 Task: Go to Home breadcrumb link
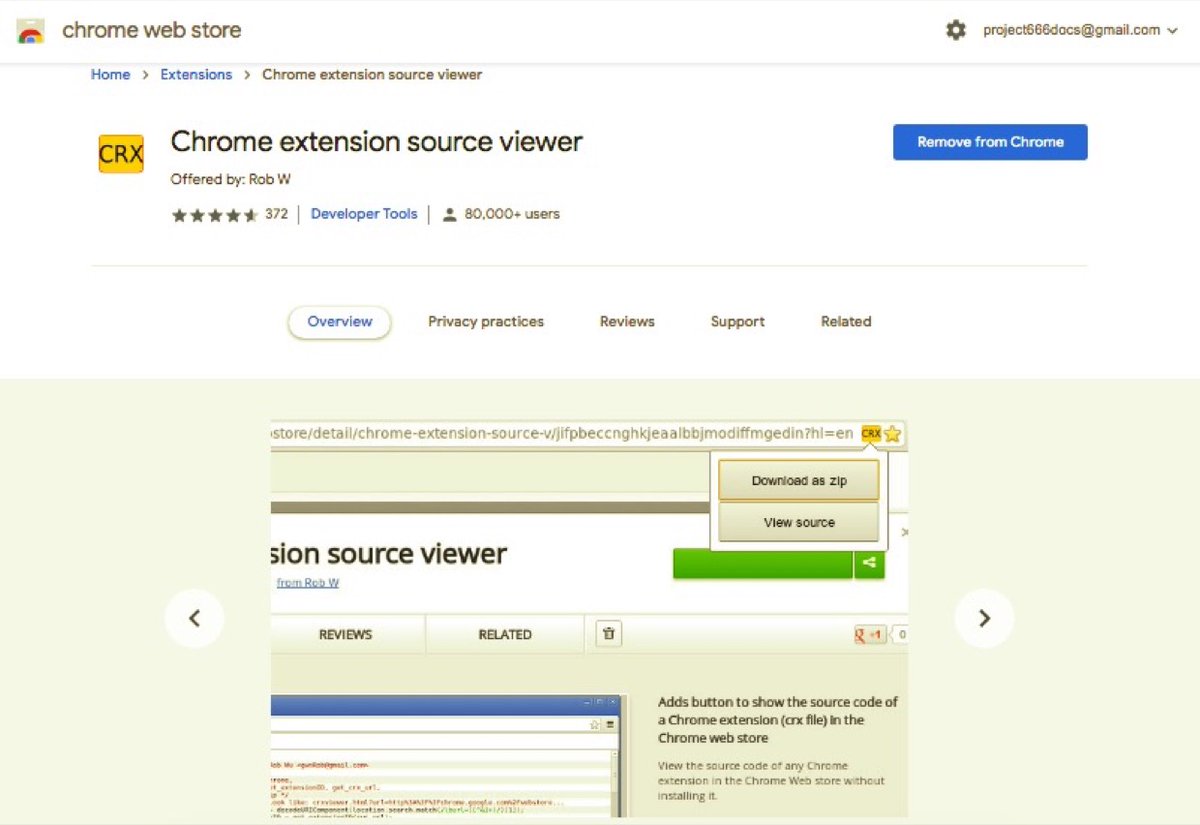pos(110,74)
